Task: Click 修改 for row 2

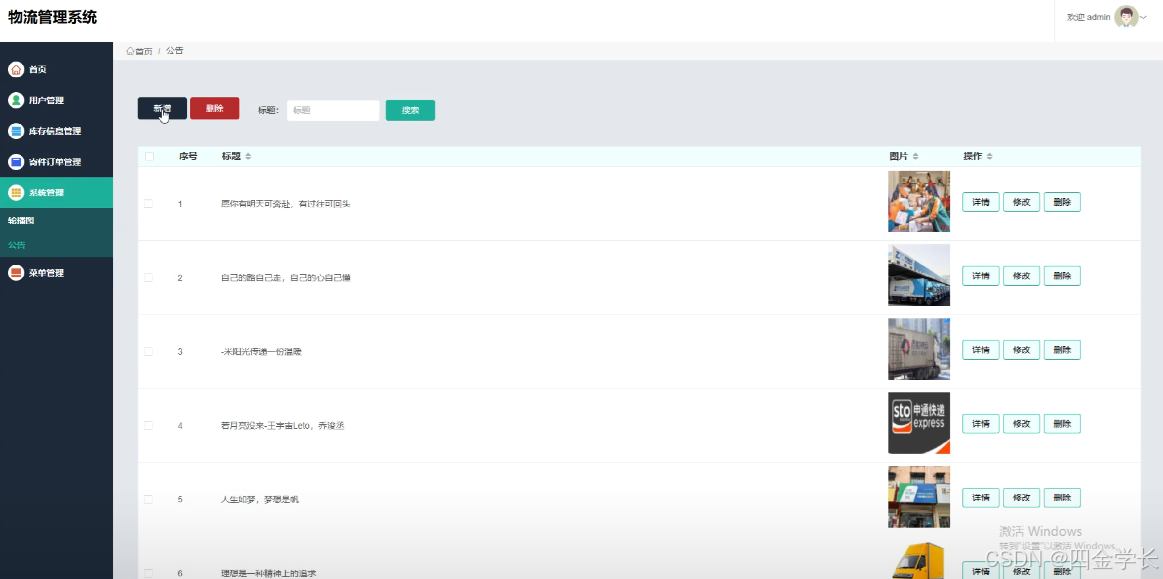Action: pos(1021,276)
